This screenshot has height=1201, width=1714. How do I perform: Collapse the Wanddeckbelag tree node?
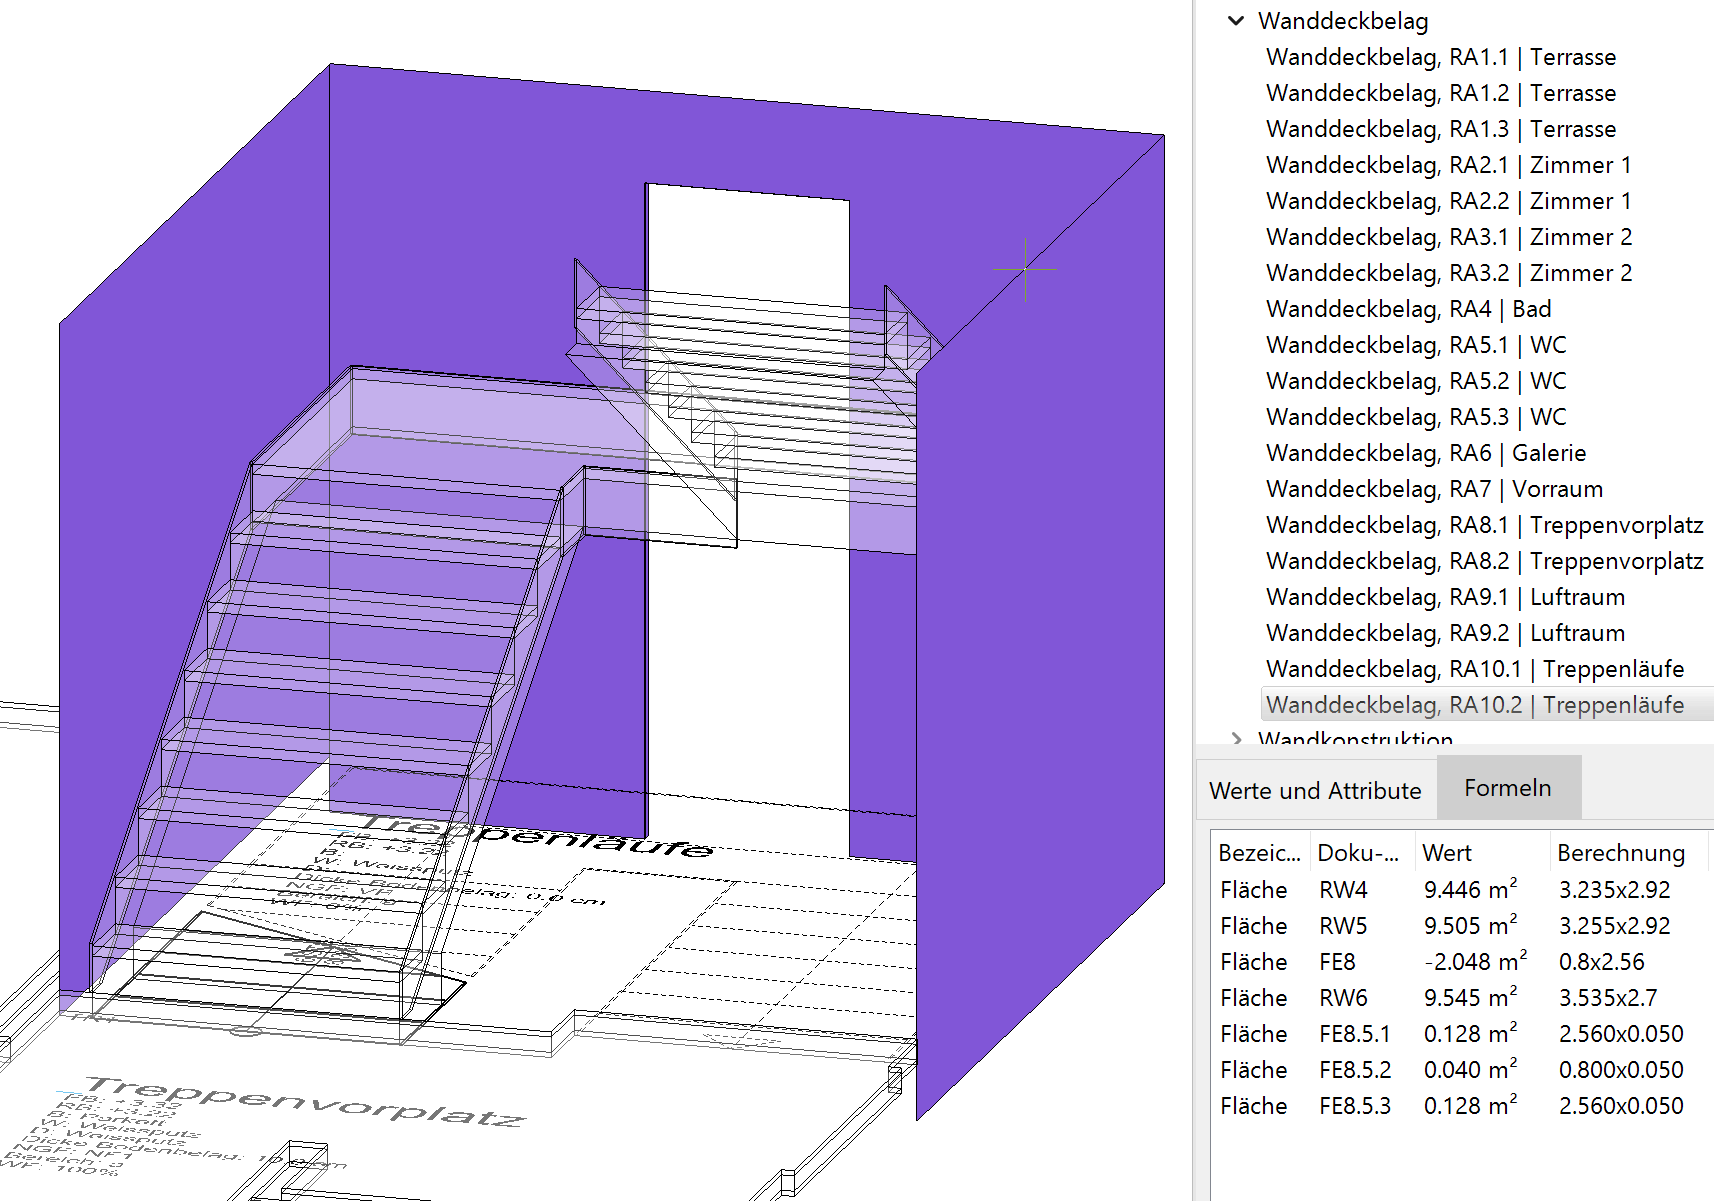coord(1236,21)
